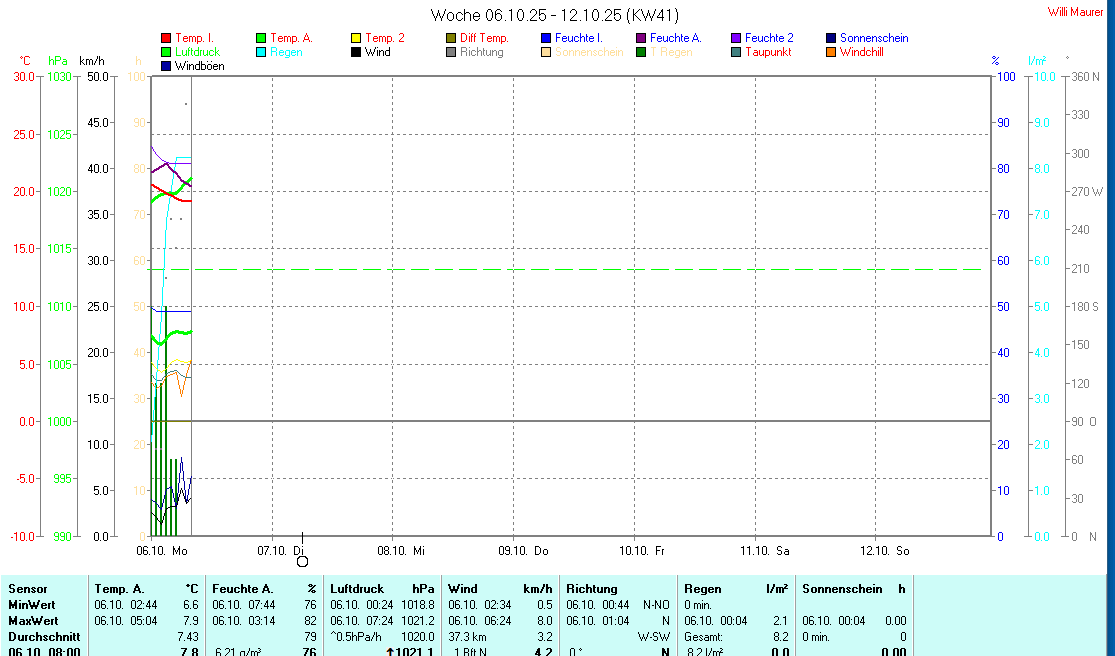The height and width of the screenshot is (656, 1115).
Task: Select the cyan Regen legend swatch
Action: click(x=261, y=52)
